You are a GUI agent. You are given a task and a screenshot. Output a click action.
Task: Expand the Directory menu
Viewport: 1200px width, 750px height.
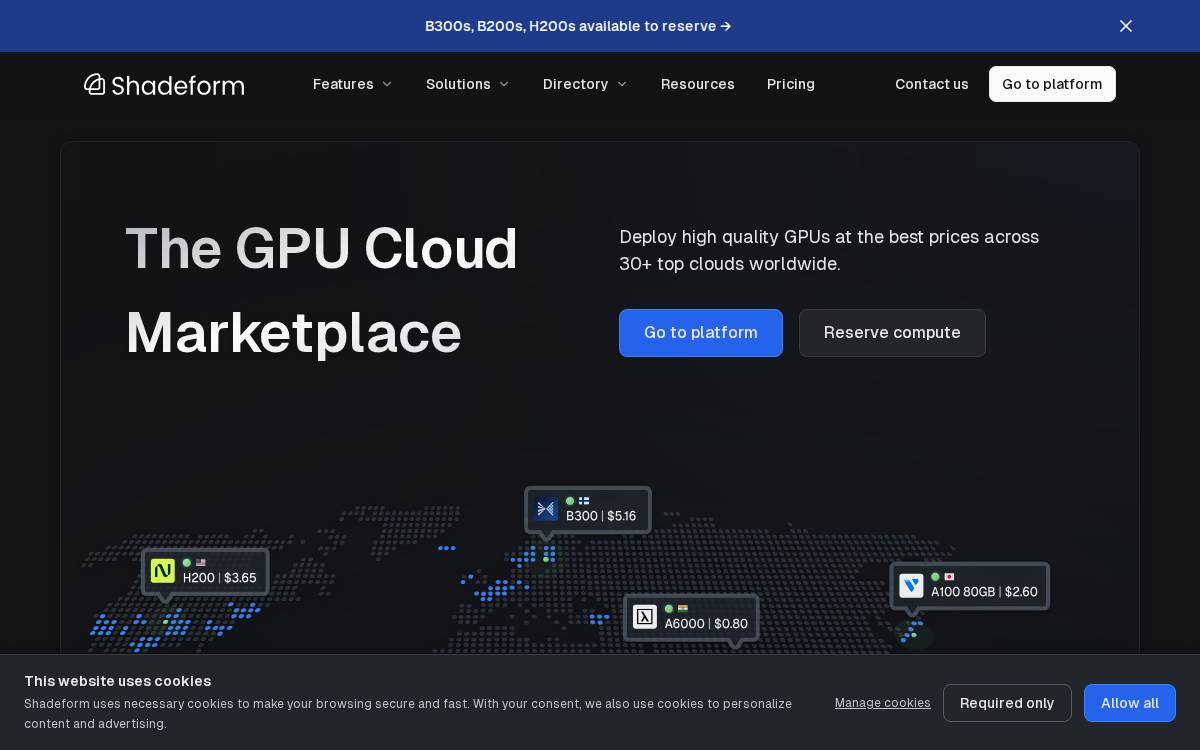(x=585, y=84)
